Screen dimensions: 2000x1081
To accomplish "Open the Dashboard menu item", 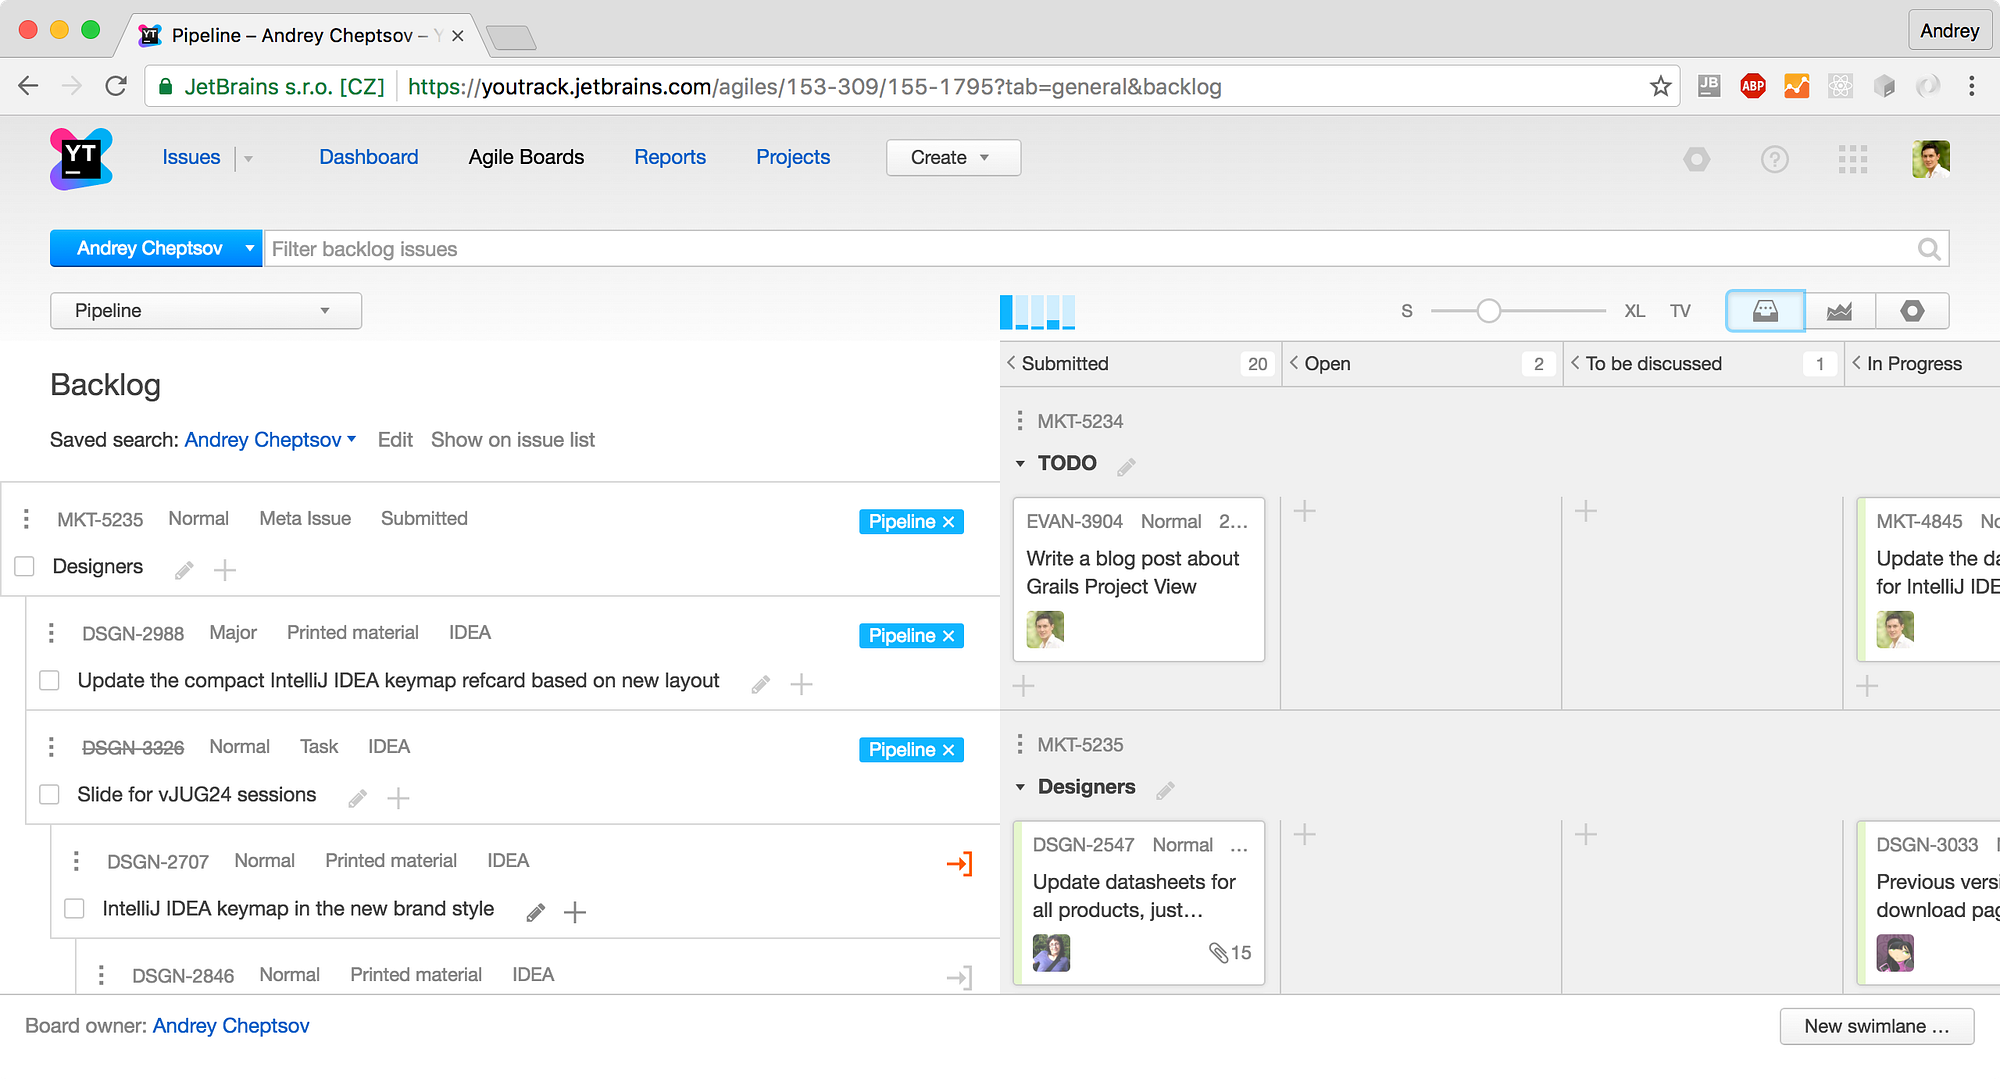I will (368, 157).
